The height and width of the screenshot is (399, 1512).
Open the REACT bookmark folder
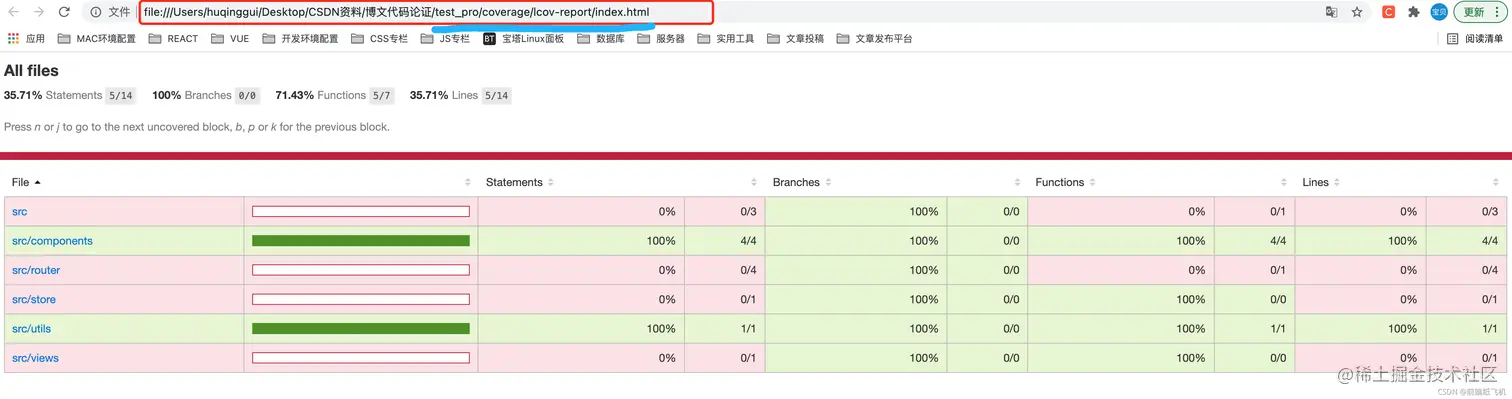173,39
